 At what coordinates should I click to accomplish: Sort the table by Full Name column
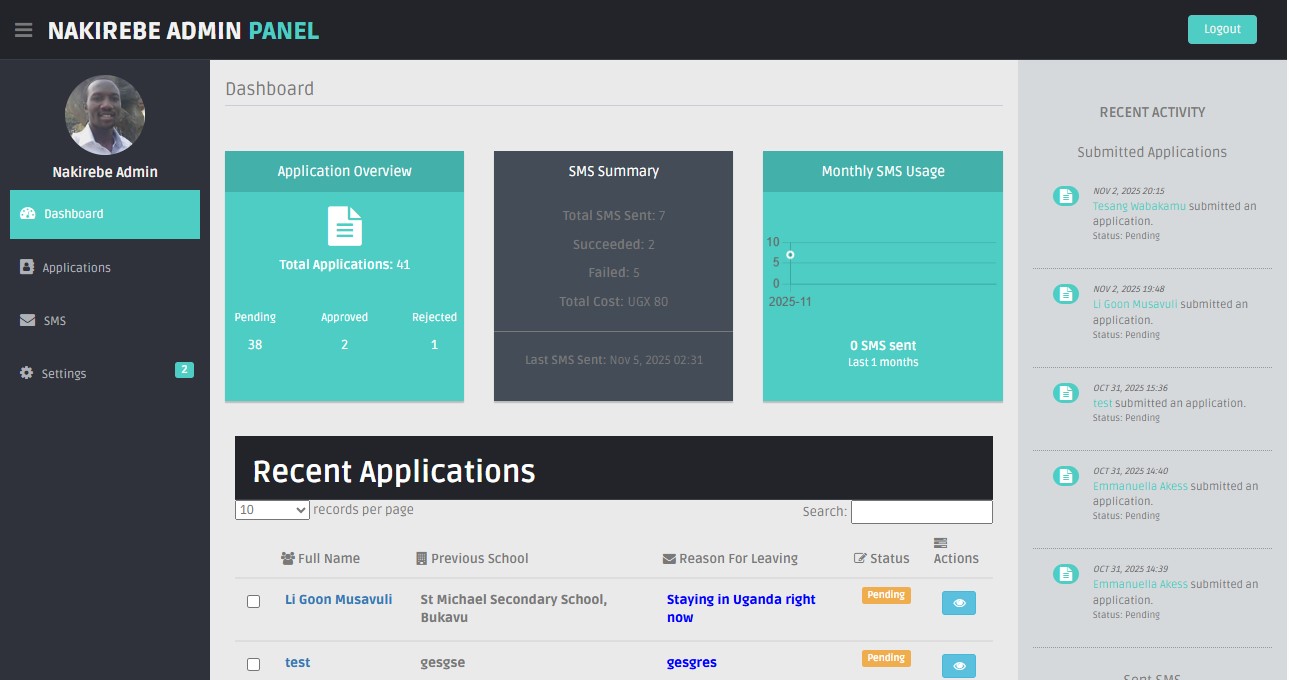tap(328, 558)
